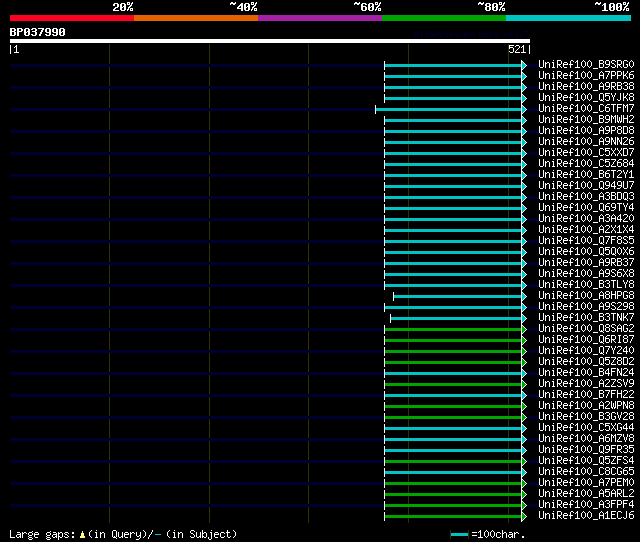
Task: Open UniRef100_Q5Q0X6 label
Action: pyautogui.click(x=586, y=252)
